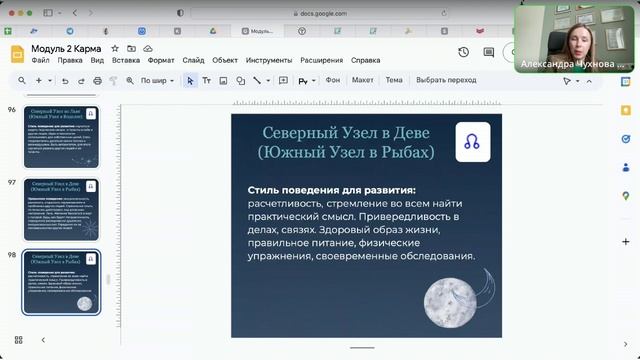Click the Макет button
The image size is (640, 360).
pos(362,80)
